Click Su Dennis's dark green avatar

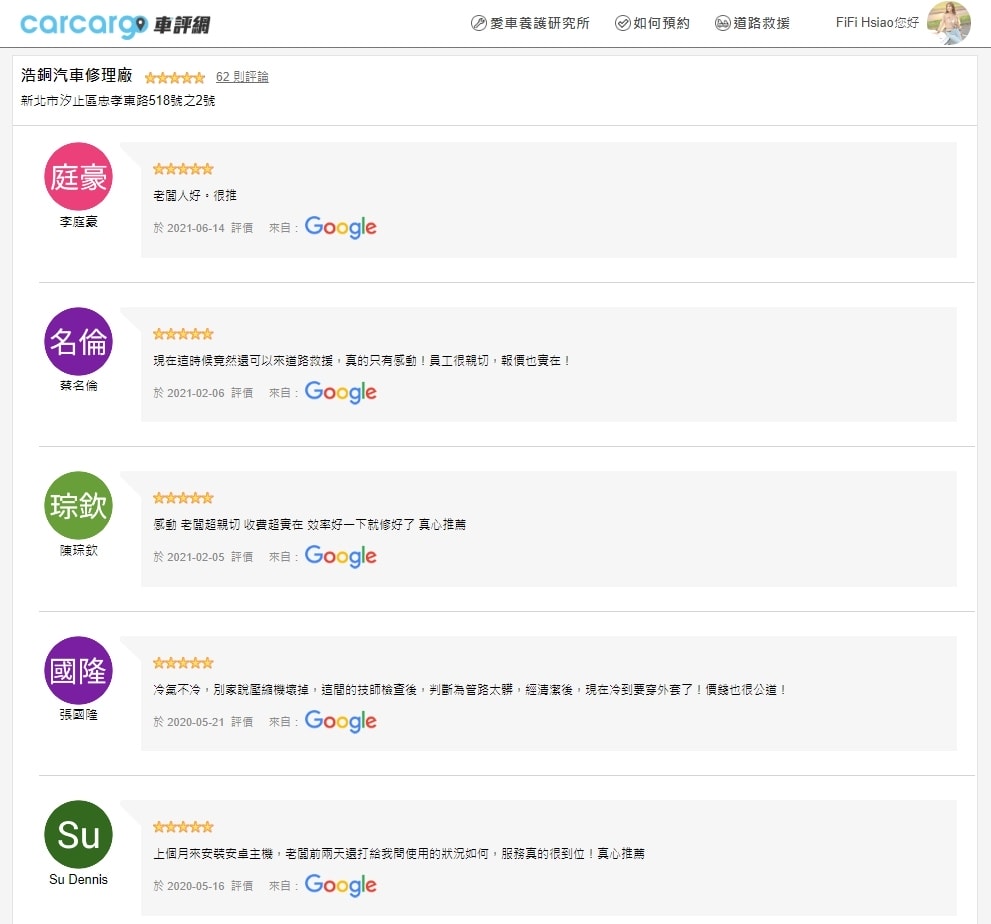[79, 834]
